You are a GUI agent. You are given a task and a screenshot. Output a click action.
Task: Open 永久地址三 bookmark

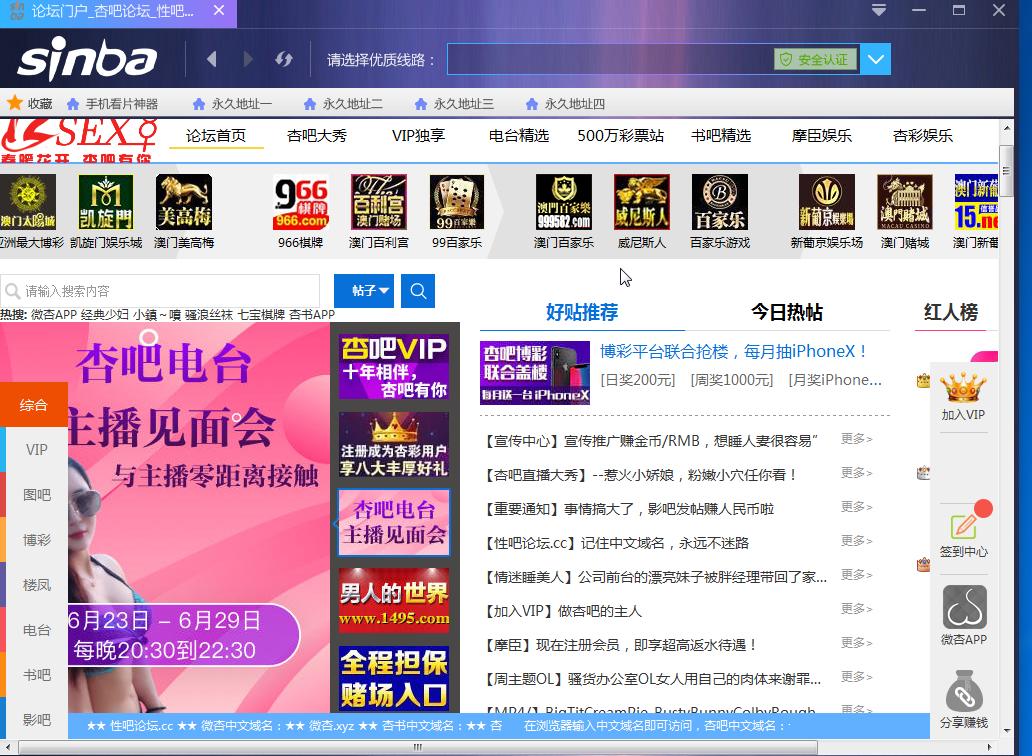[454, 104]
